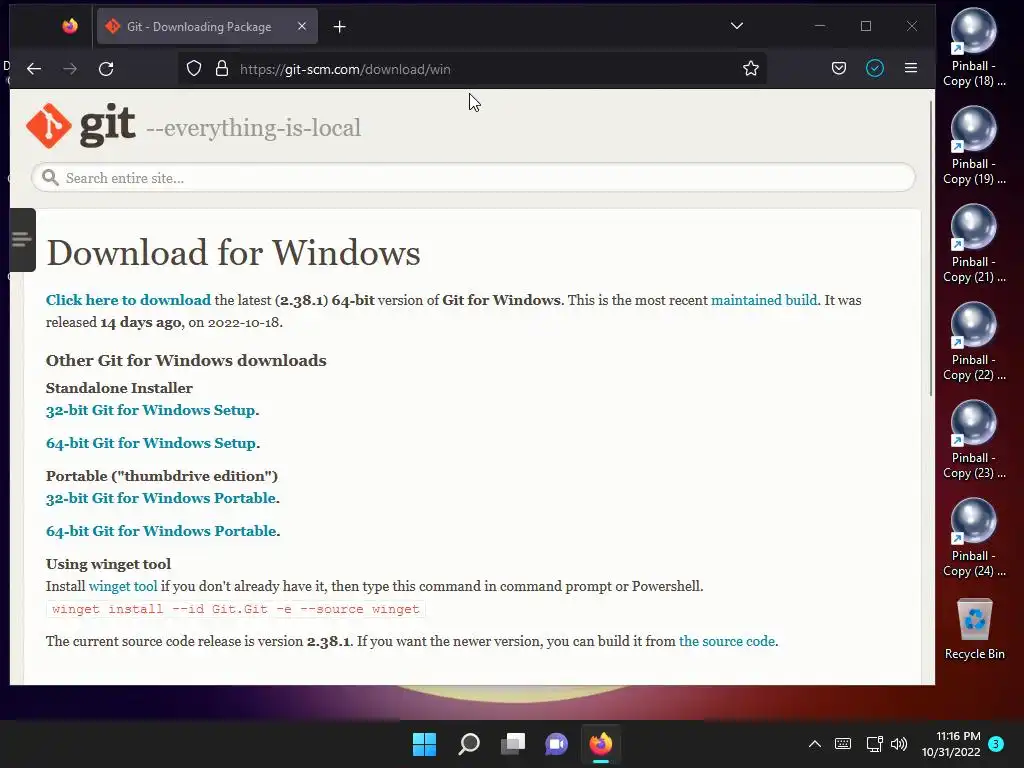
Task: Select Pinball - Copy (19) desktop shortcut
Action: (x=973, y=145)
